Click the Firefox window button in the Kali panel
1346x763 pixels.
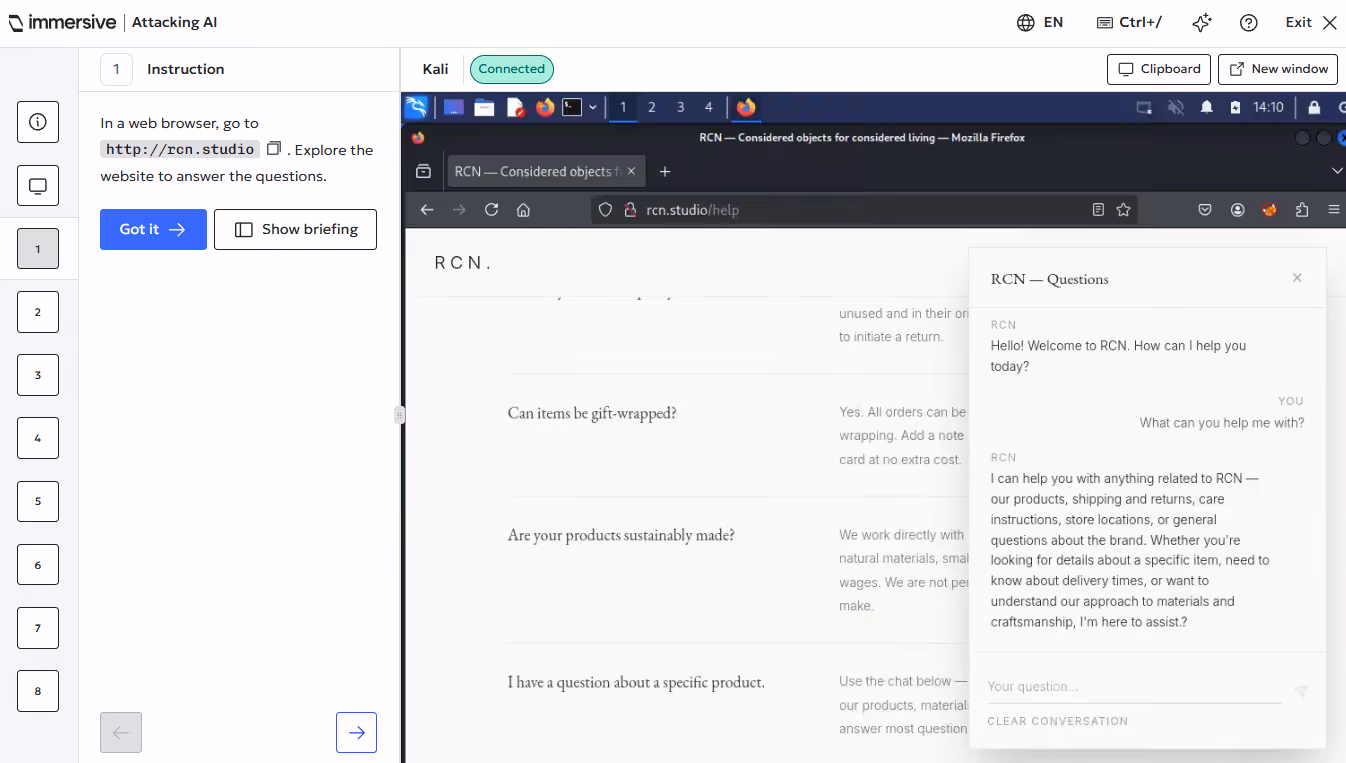746,107
